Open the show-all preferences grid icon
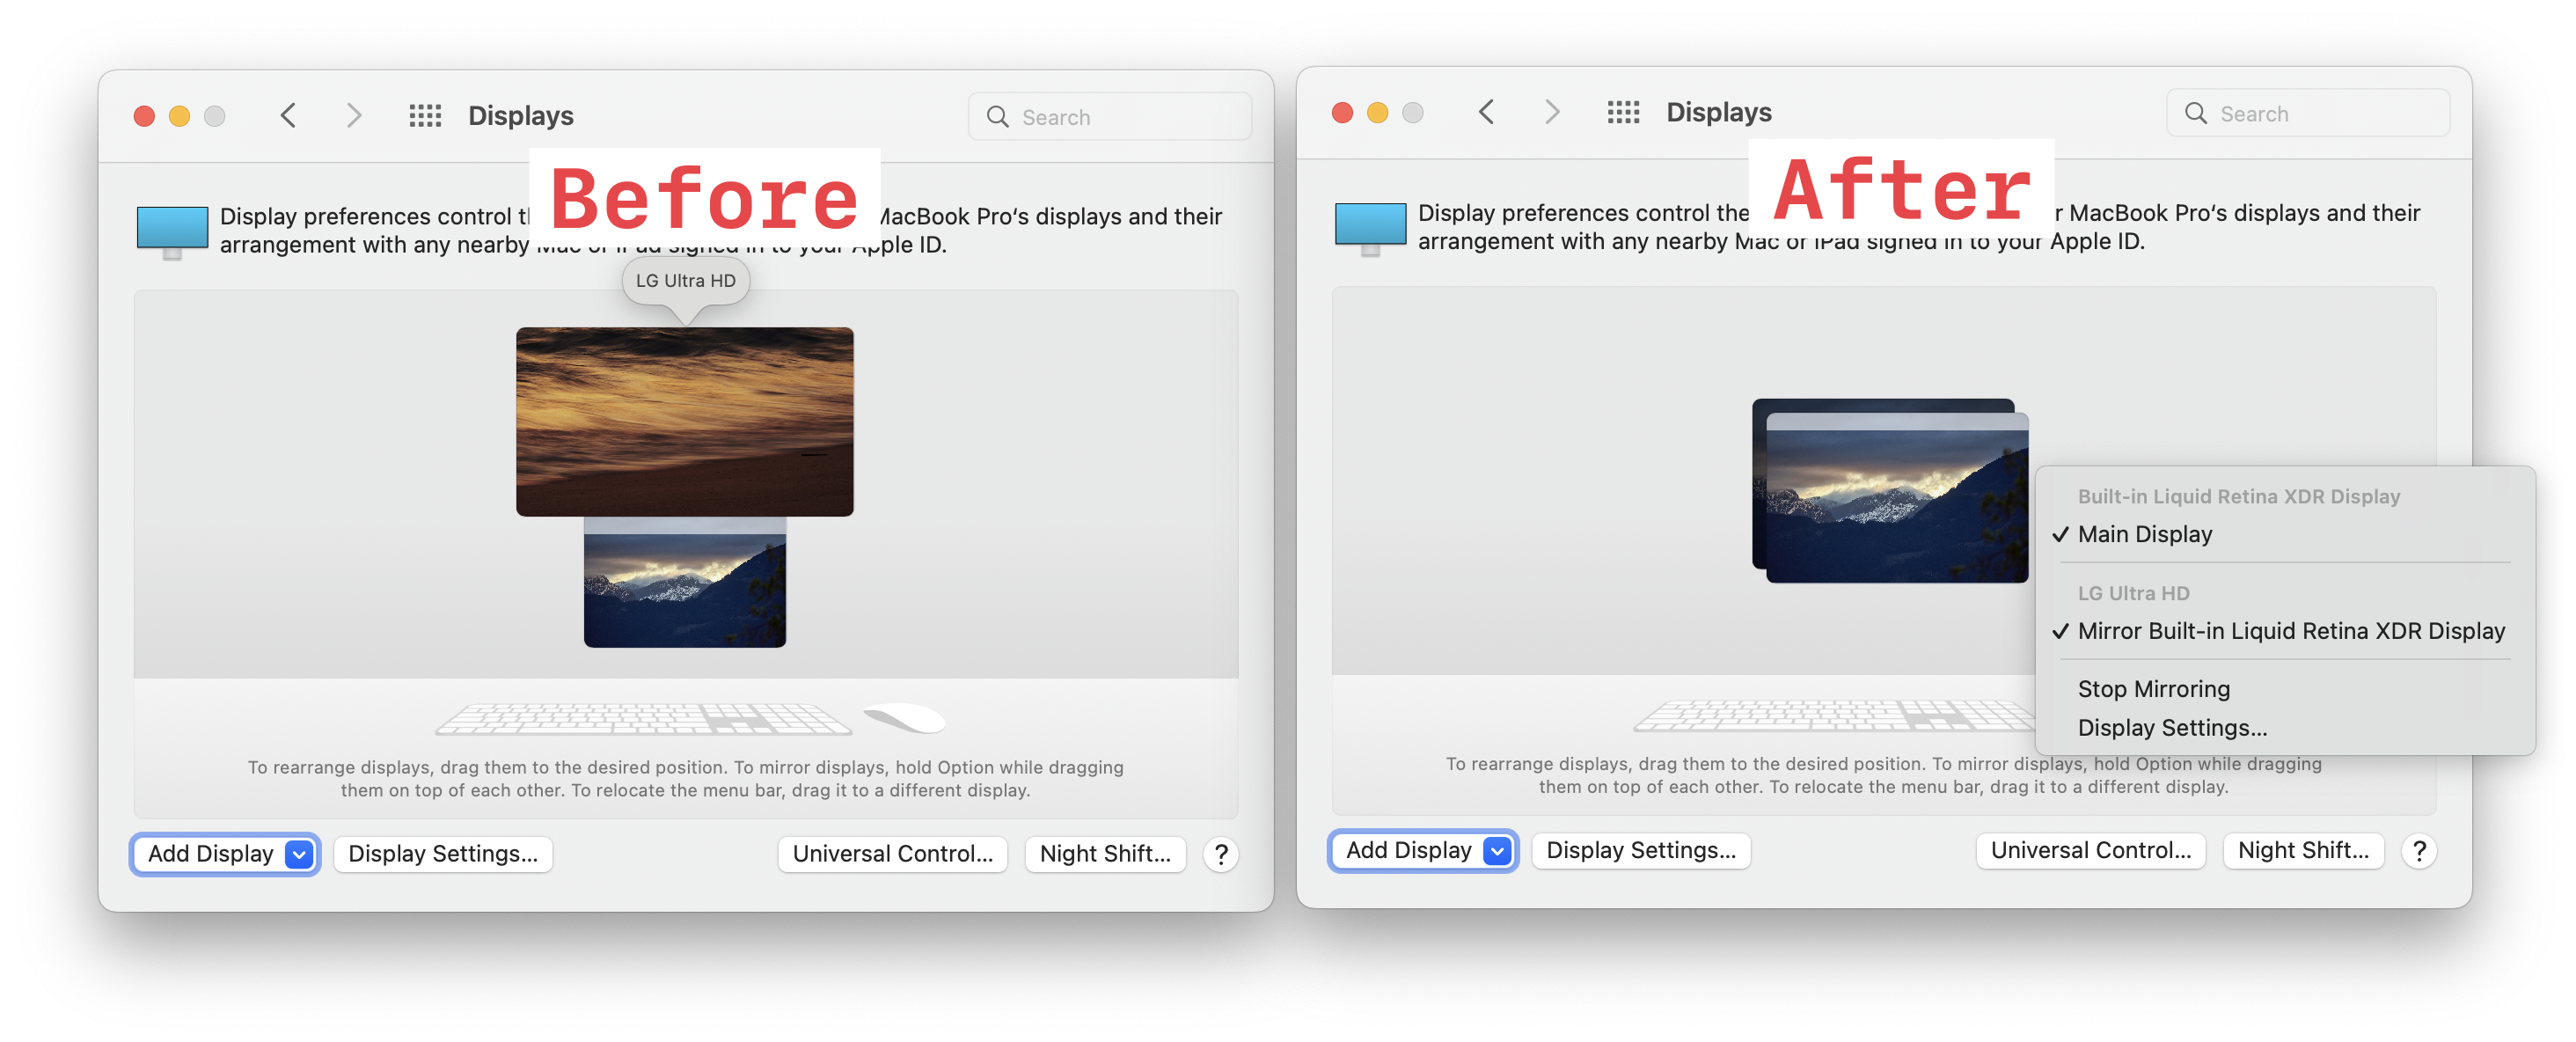Viewport: 2576px width, 1042px height. tap(425, 115)
